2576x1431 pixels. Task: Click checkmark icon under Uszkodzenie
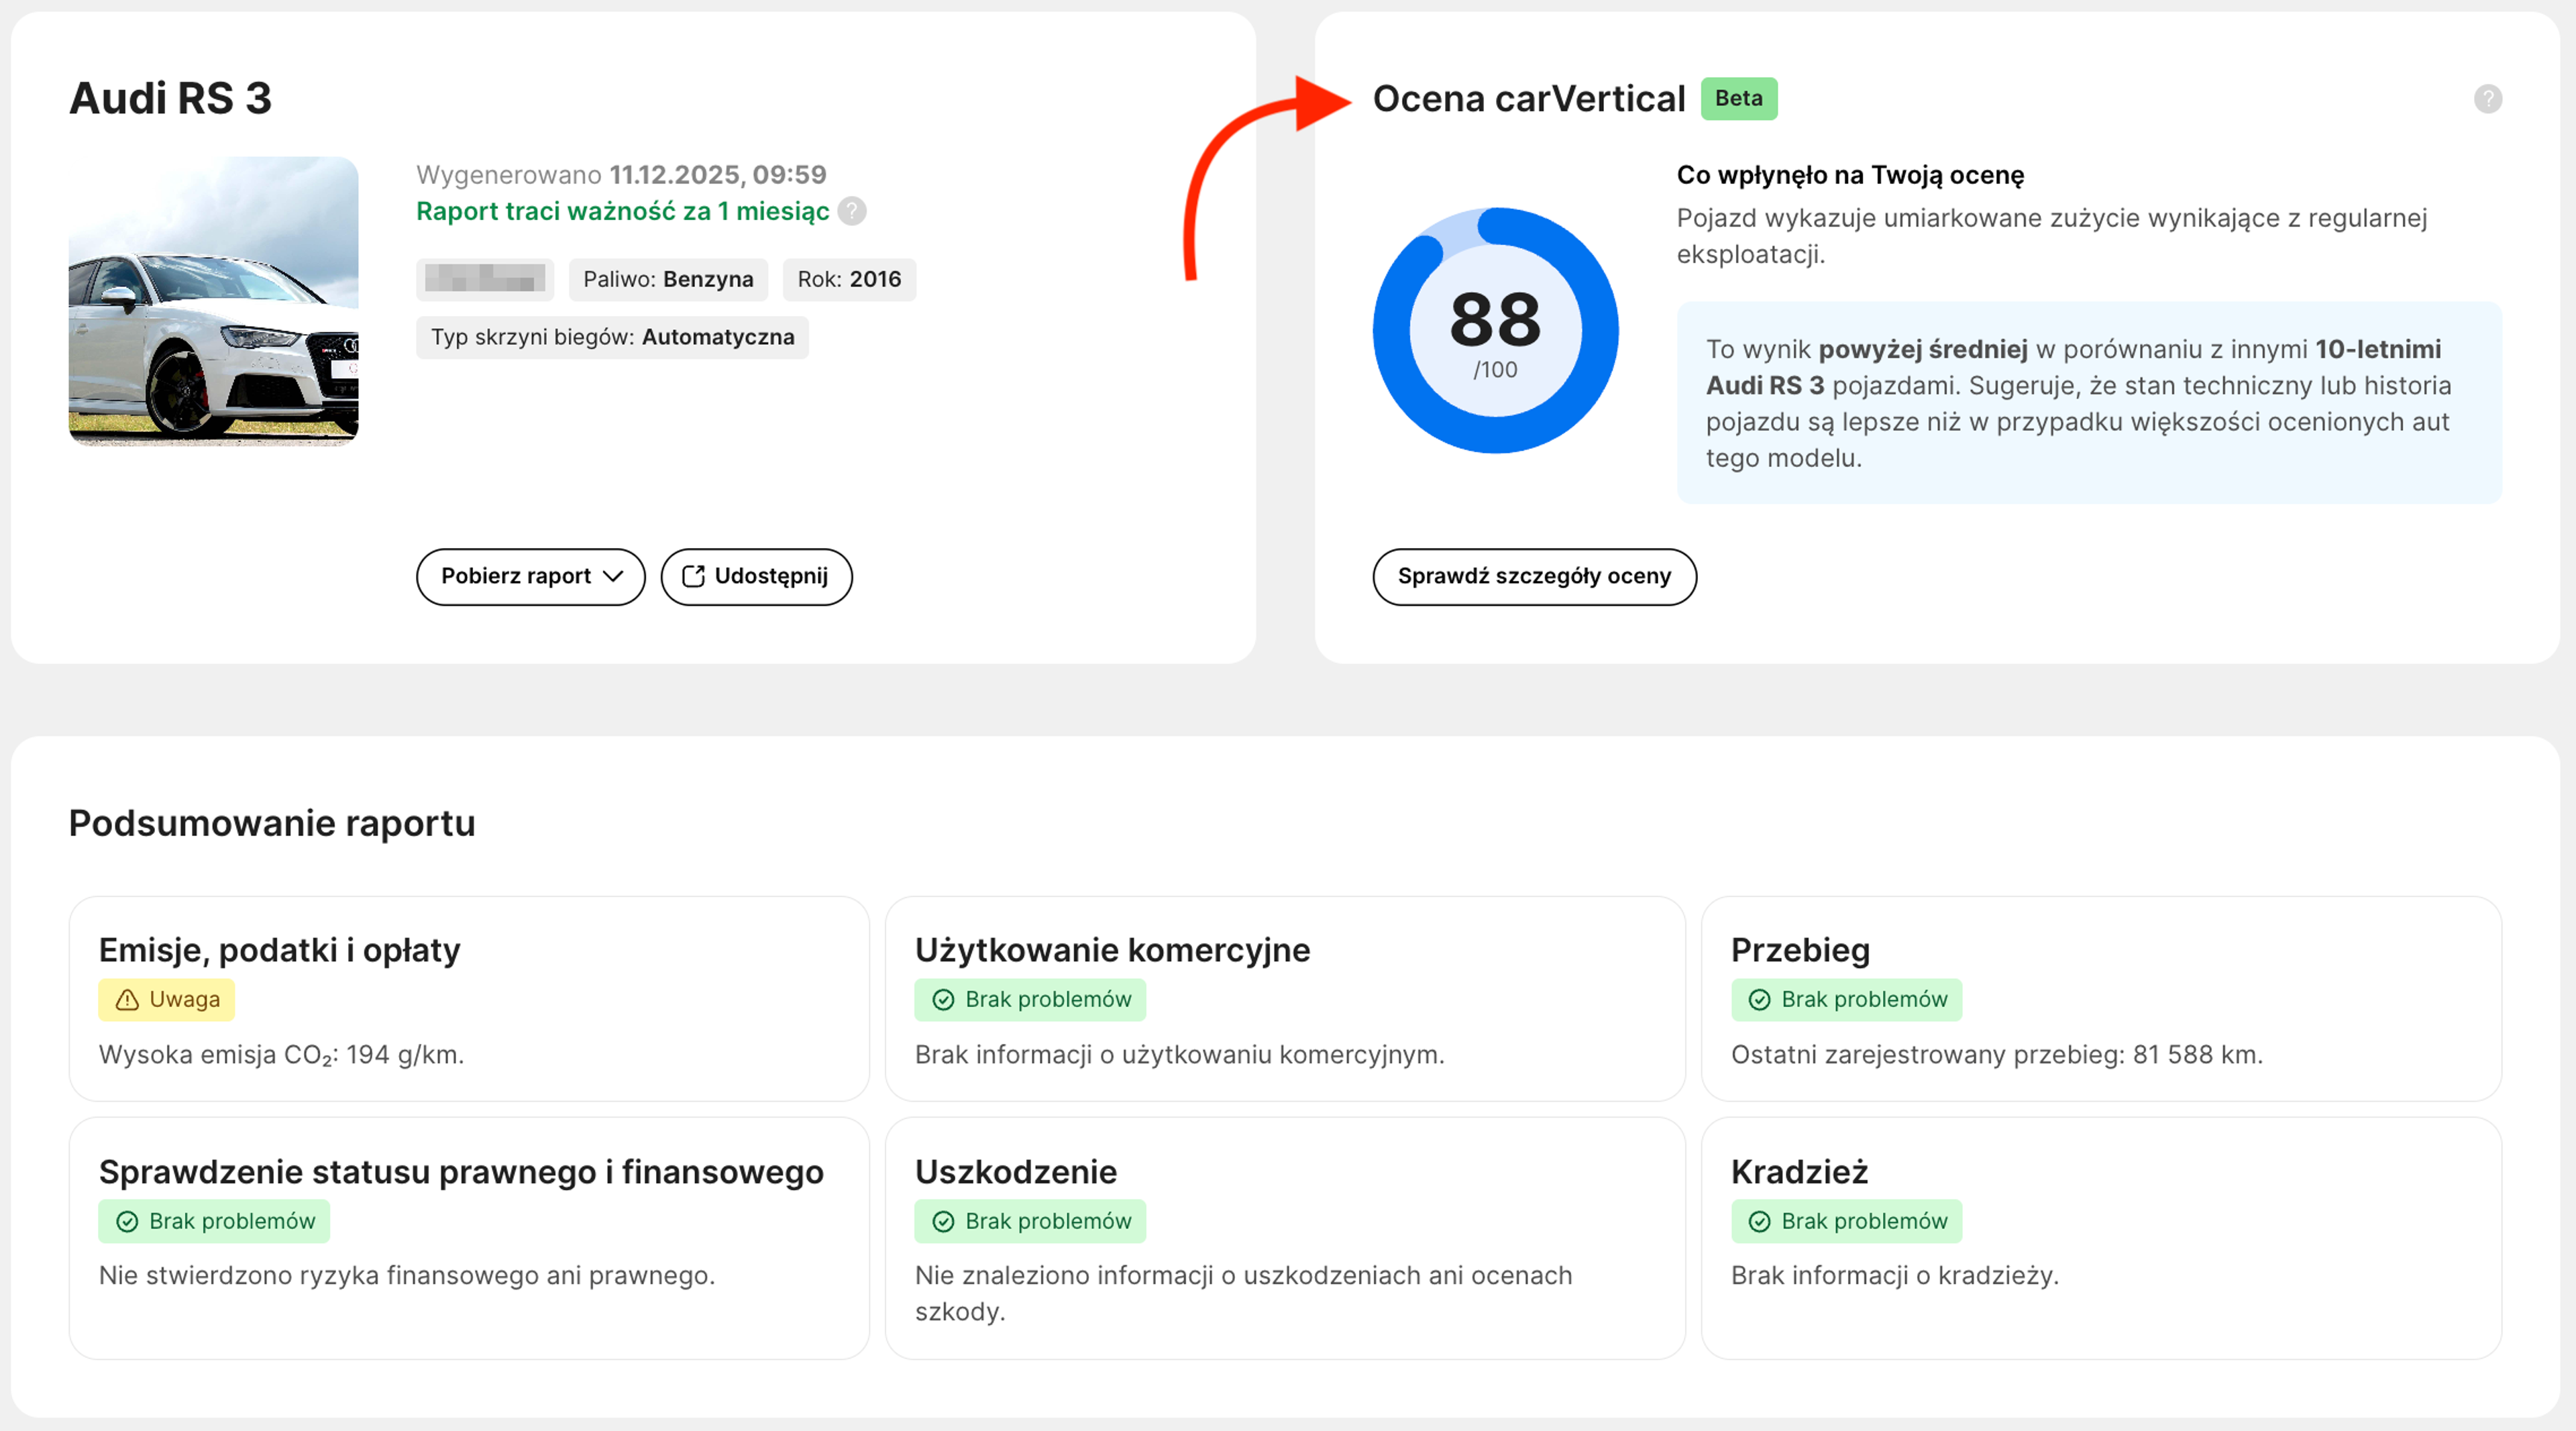[x=943, y=1221]
